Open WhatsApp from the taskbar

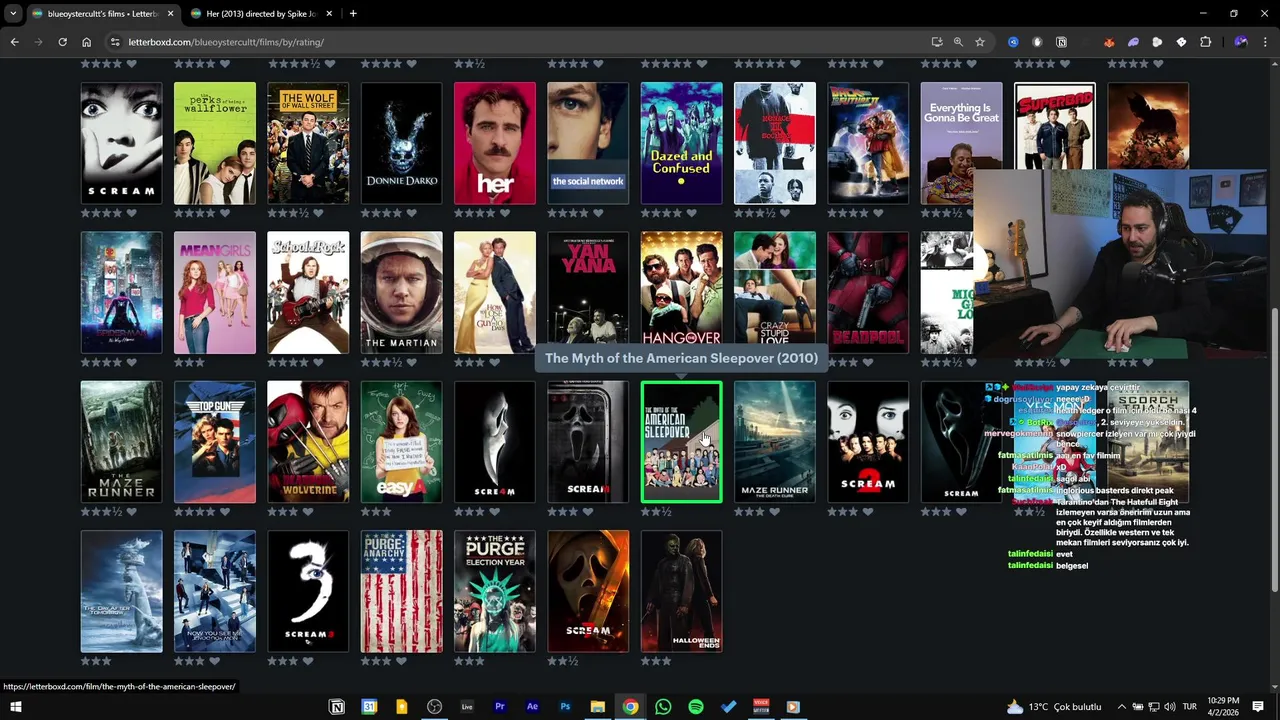point(663,707)
